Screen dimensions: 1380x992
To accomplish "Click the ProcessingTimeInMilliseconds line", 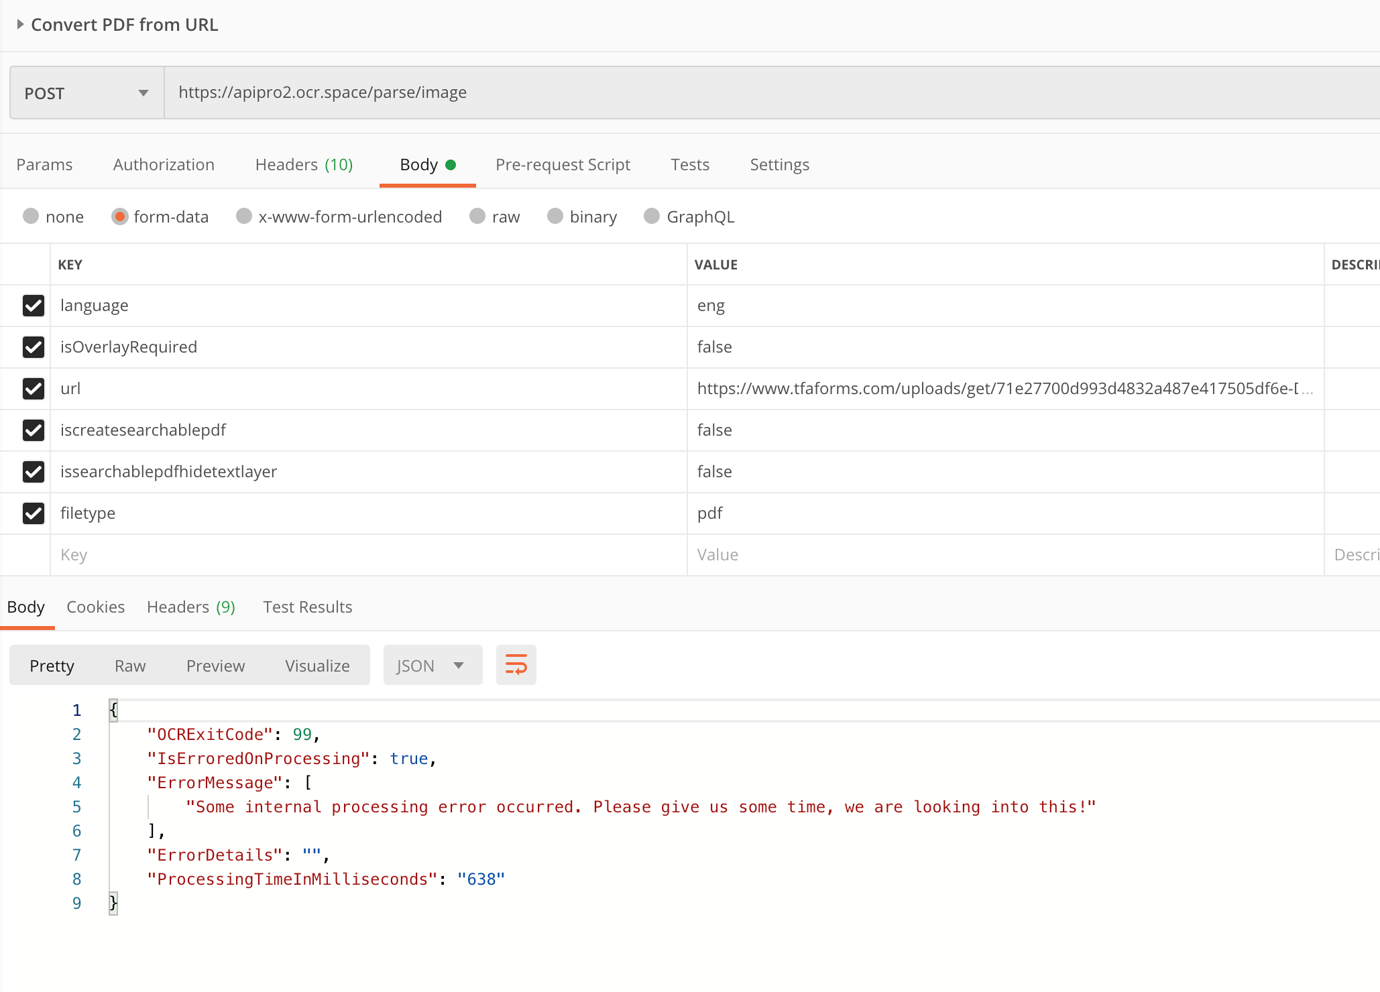I will [326, 879].
